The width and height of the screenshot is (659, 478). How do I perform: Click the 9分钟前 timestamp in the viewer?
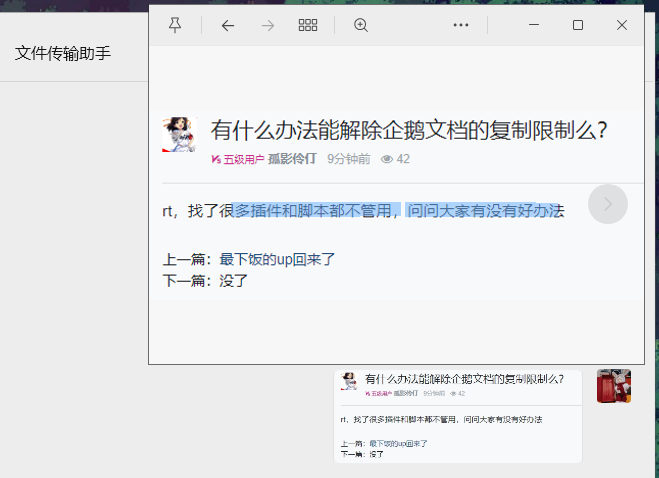pos(349,159)
